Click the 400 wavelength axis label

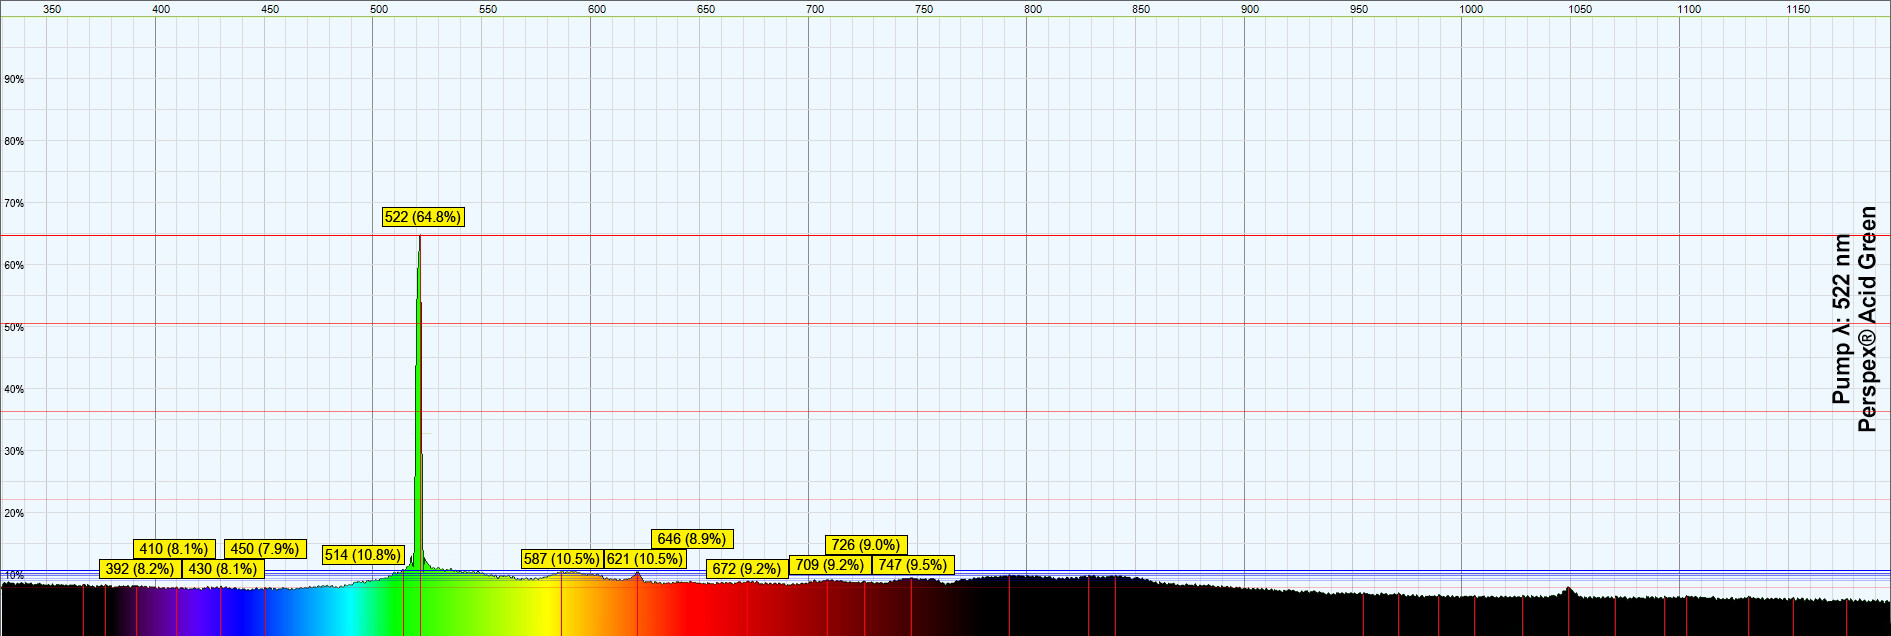click(x=161, y=9)
